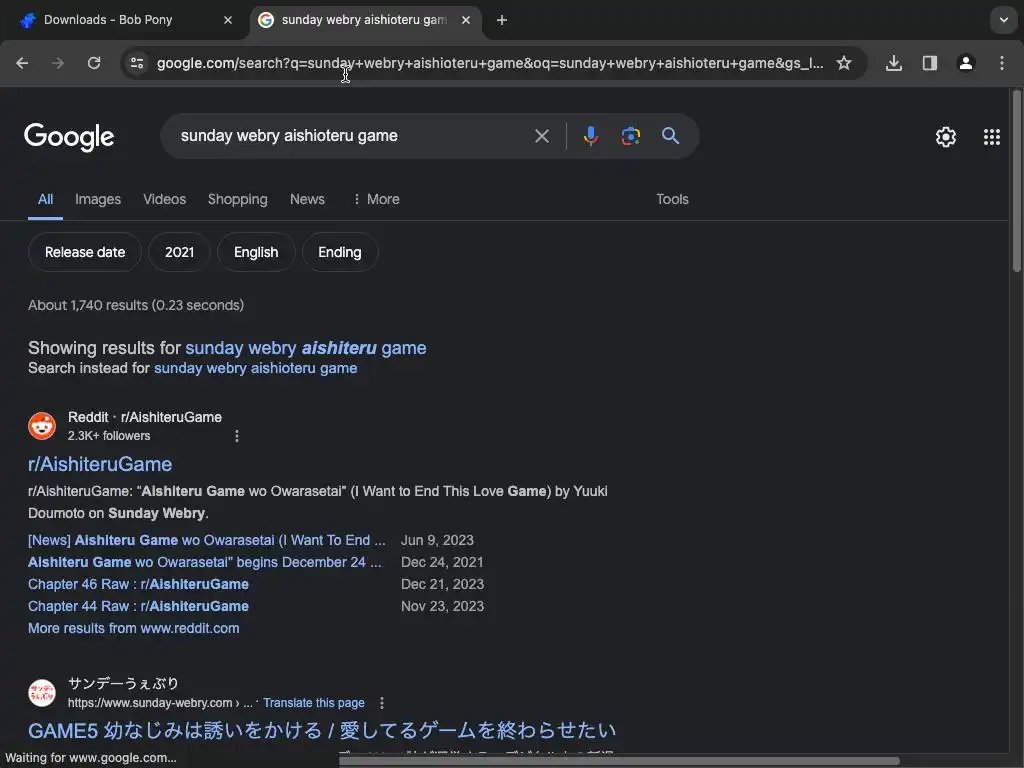Close the Downloads - Bob Pony tab
Screen dimensions: 1024x768
(228, 20)
